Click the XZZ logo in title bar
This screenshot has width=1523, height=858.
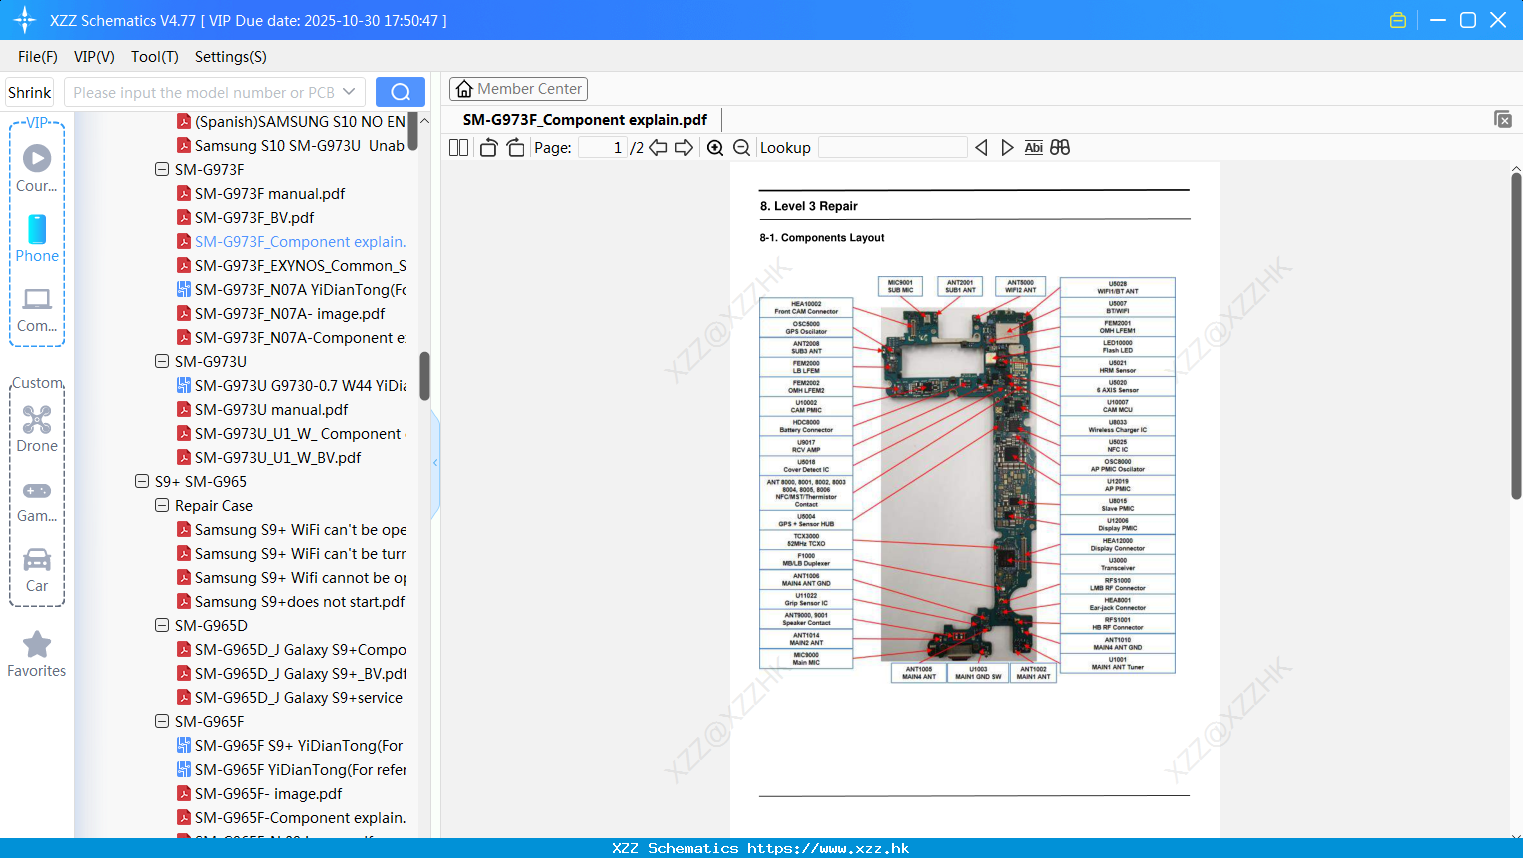tap(25, 20)
